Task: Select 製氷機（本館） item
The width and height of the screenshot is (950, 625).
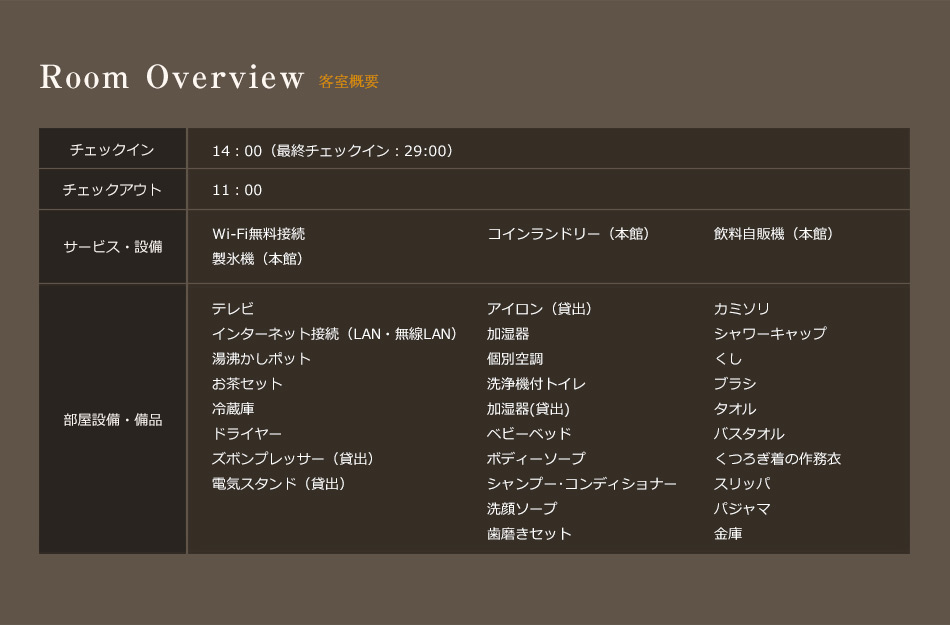Action: 257,259
